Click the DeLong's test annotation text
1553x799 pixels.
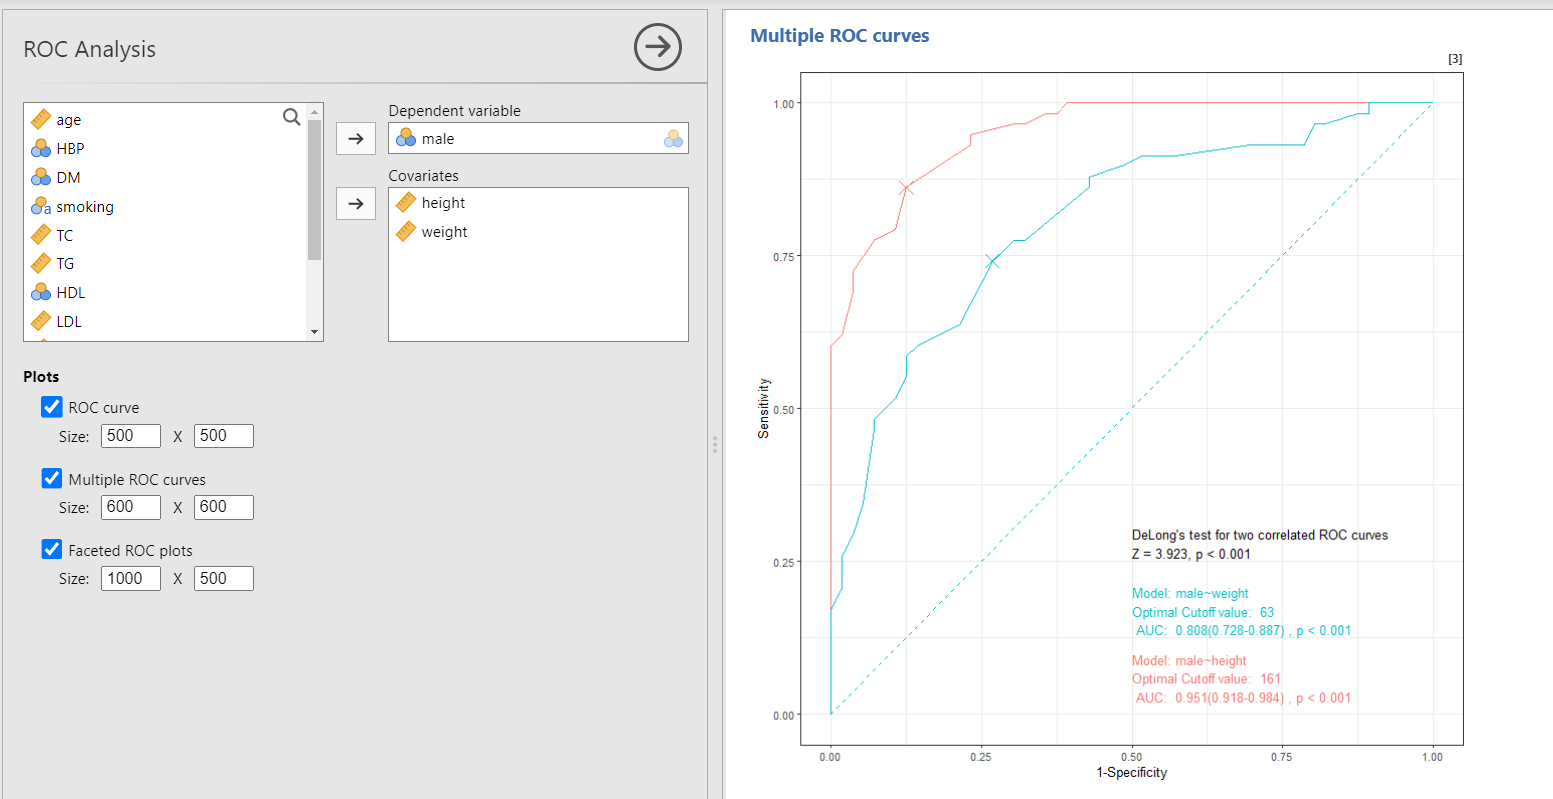1259,535
